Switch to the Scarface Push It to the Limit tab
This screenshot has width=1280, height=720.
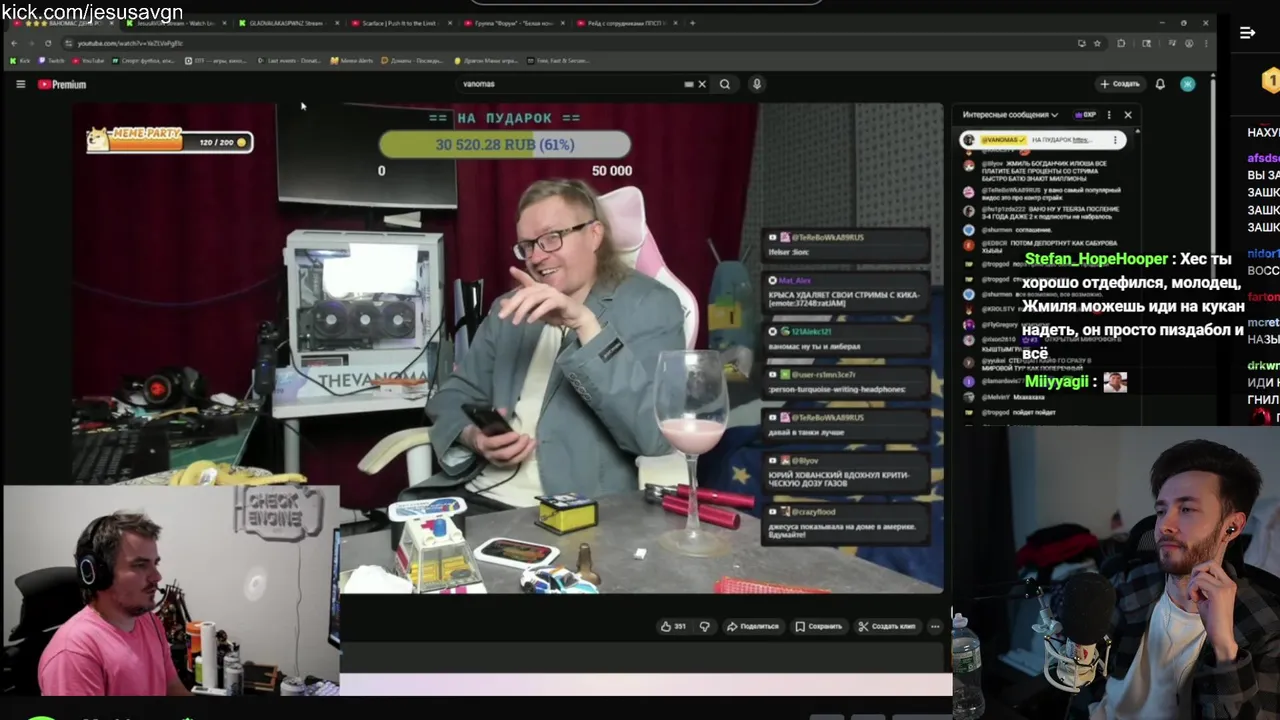tap(400, 22)
